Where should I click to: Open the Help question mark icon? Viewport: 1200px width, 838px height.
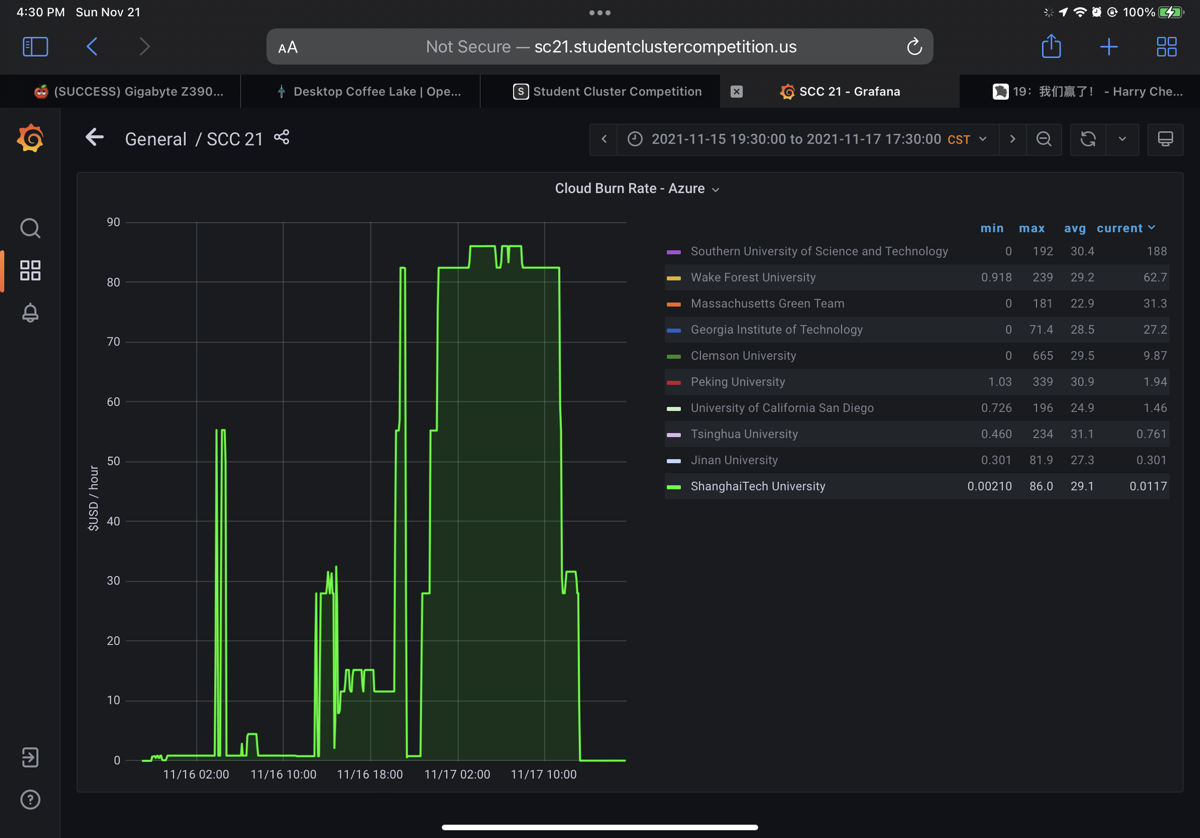click(30, 799)
